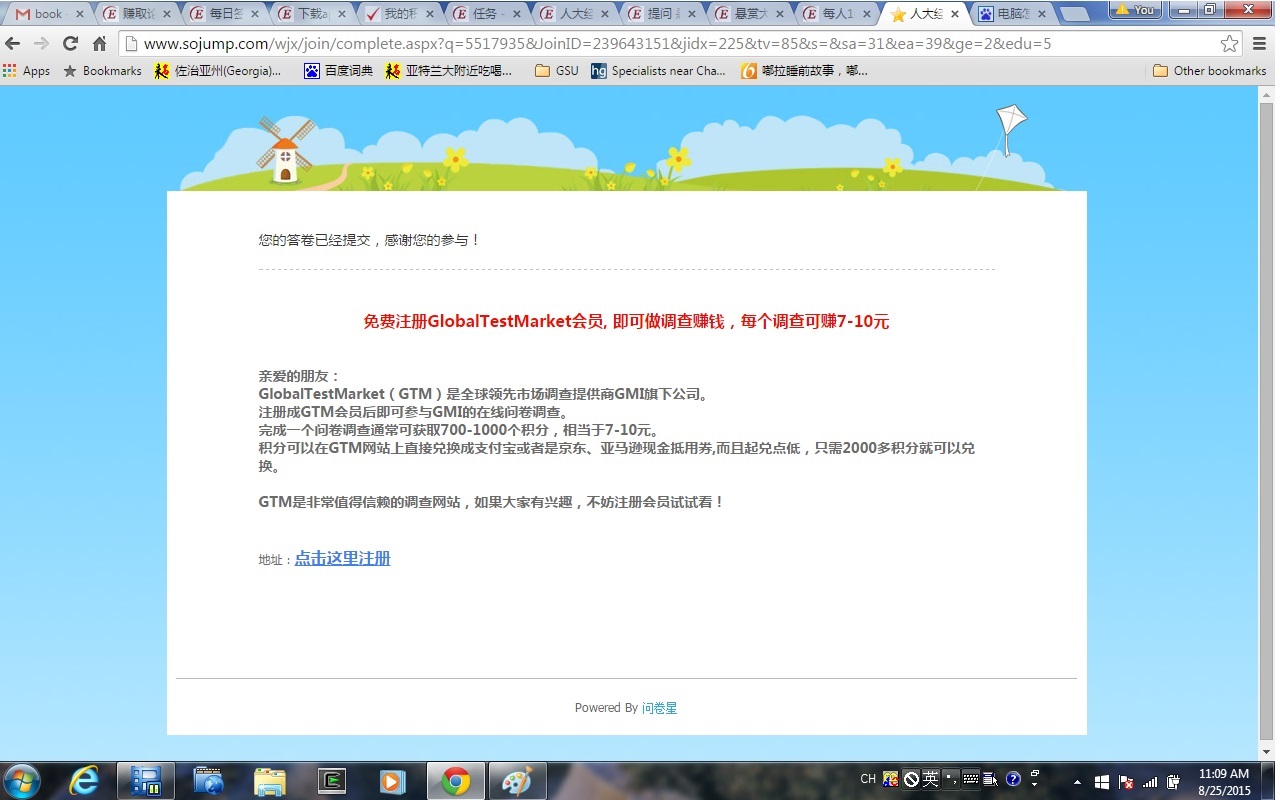The width and height of the screenshot is (1280, 800).
Task: Launch Windows Media Player from taskbar
Action: [x=394, y=780]
